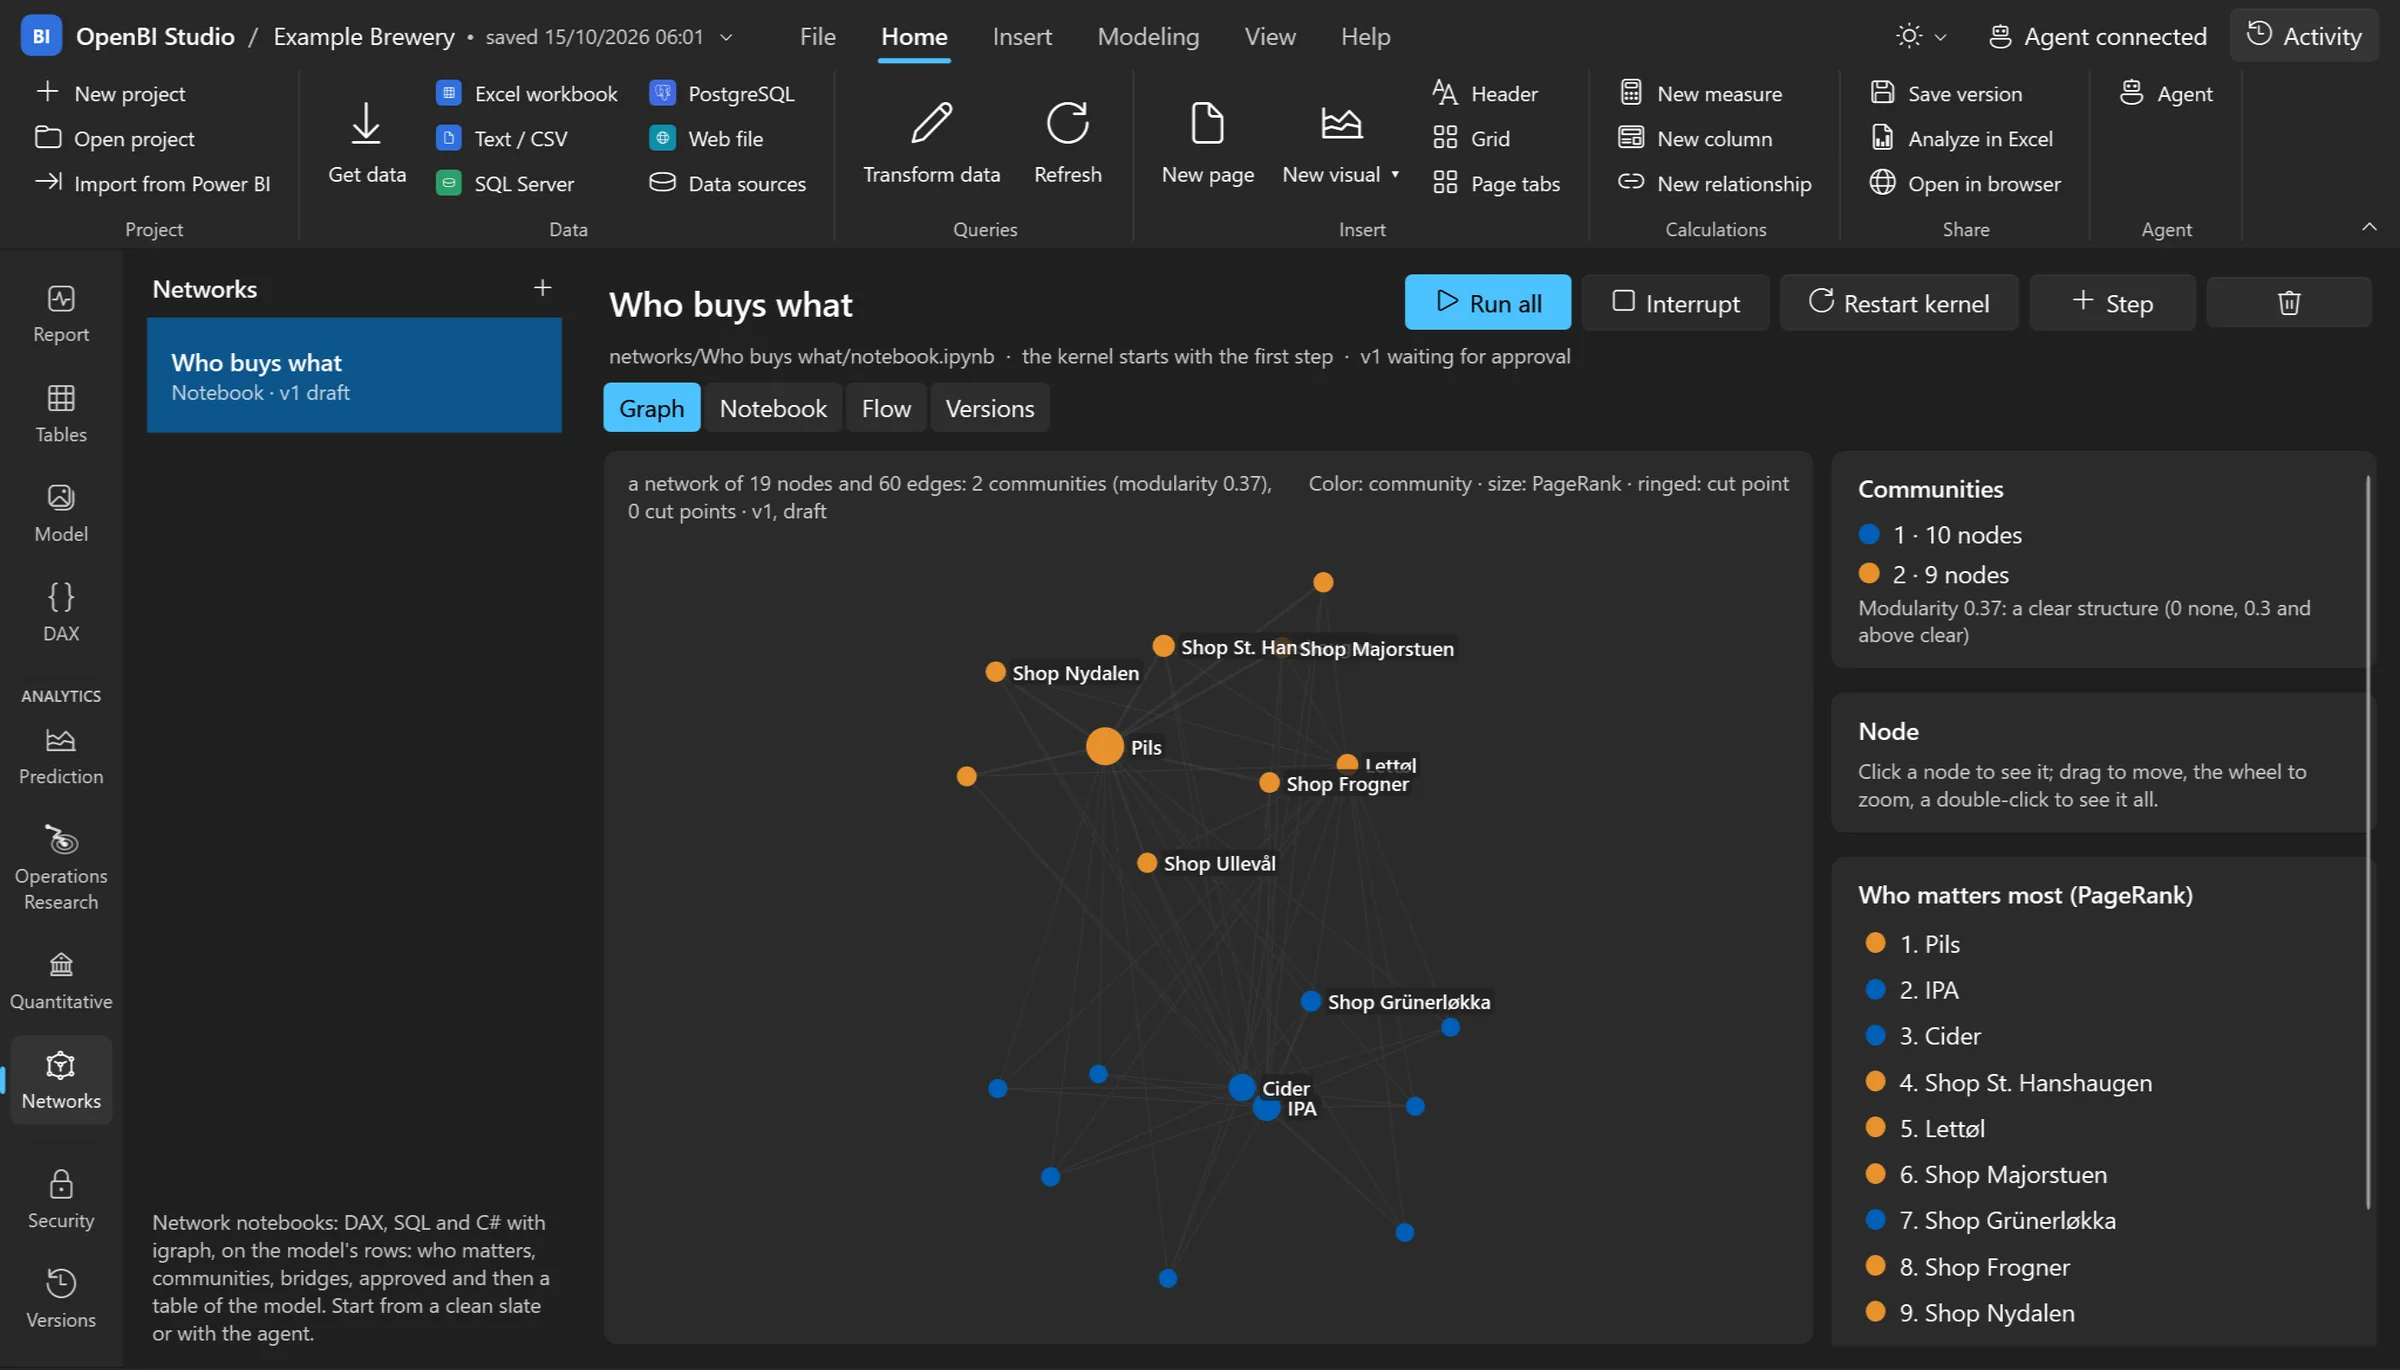Expand the saved version dropdown chevron

(x=726, y=37)
